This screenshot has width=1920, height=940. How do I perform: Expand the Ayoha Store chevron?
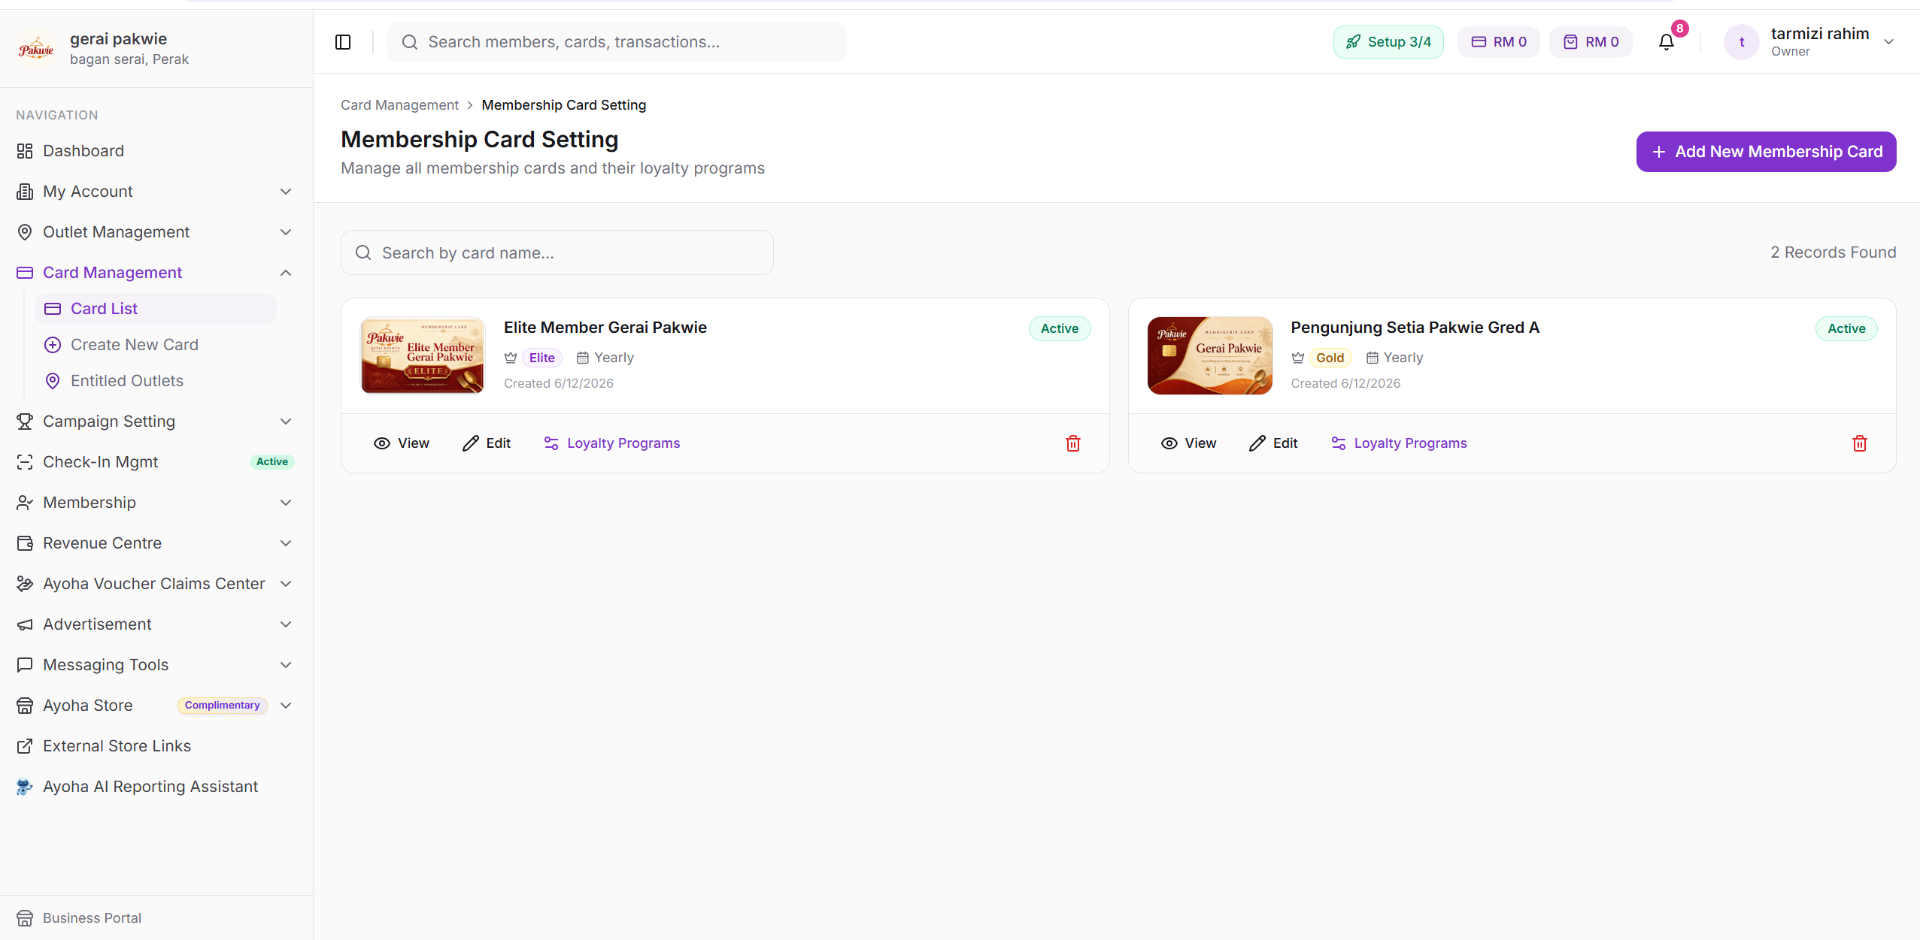(x=286, y=706)
